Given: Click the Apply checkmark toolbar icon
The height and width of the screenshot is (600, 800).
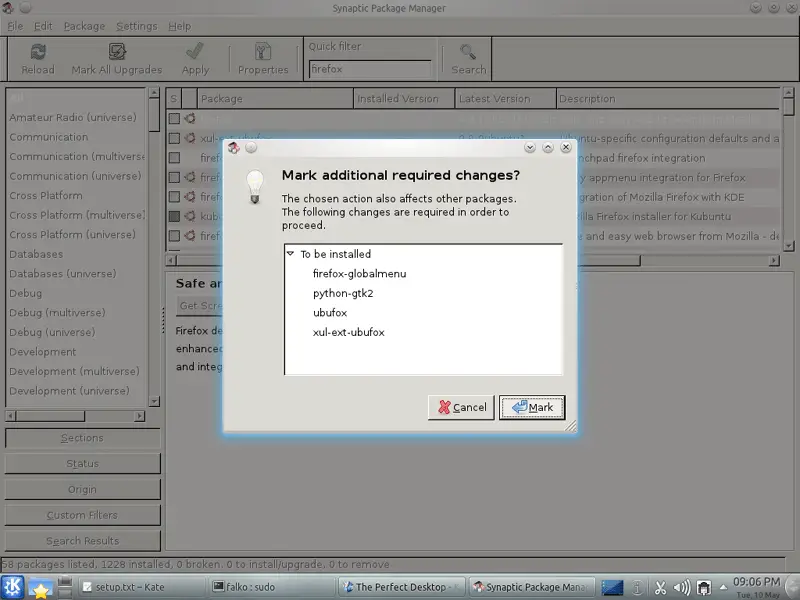Looking at the screenshot, I should tap(195, 52).
